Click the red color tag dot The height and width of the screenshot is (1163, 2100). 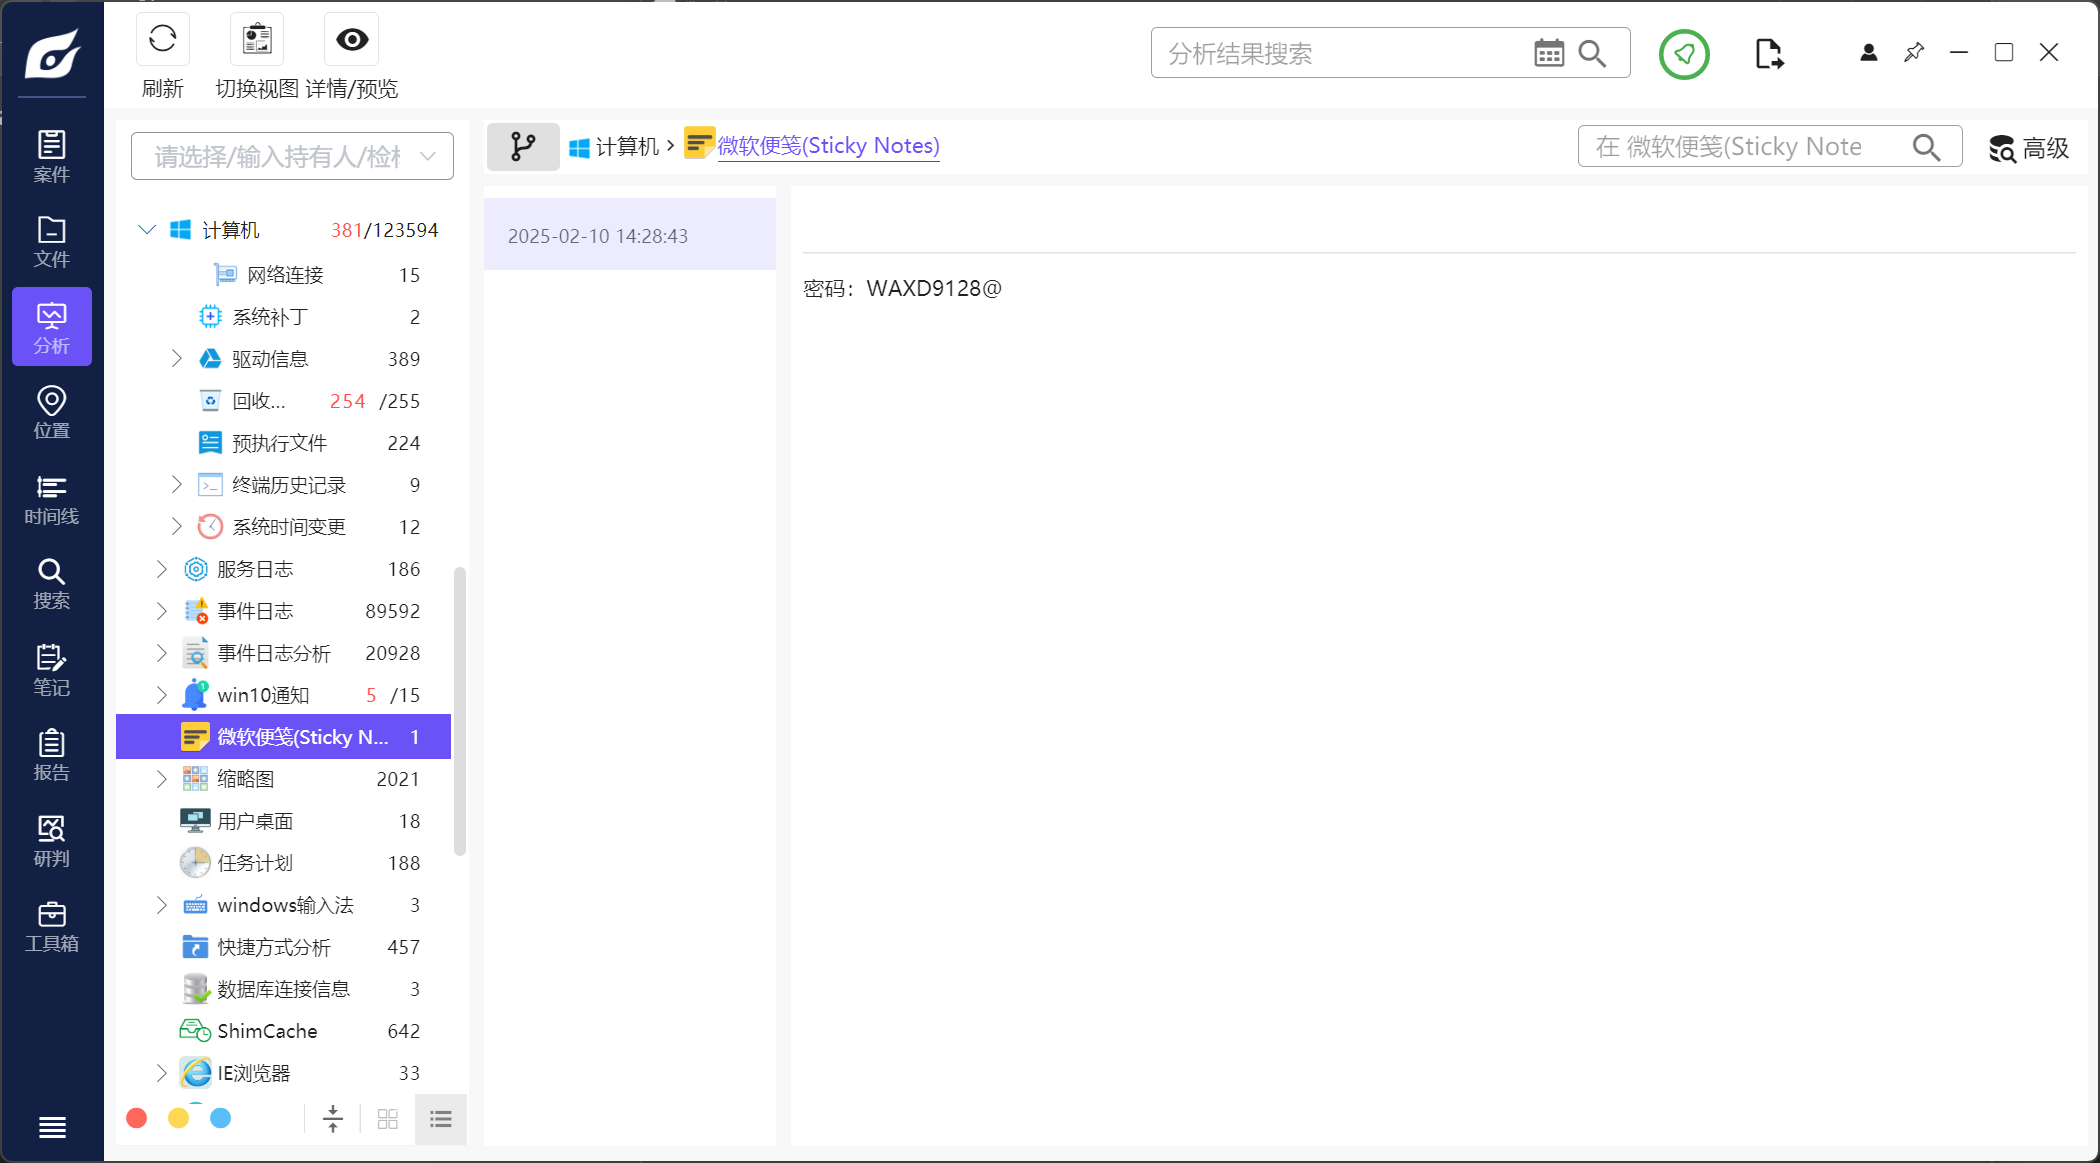(x=137, y=1118)
